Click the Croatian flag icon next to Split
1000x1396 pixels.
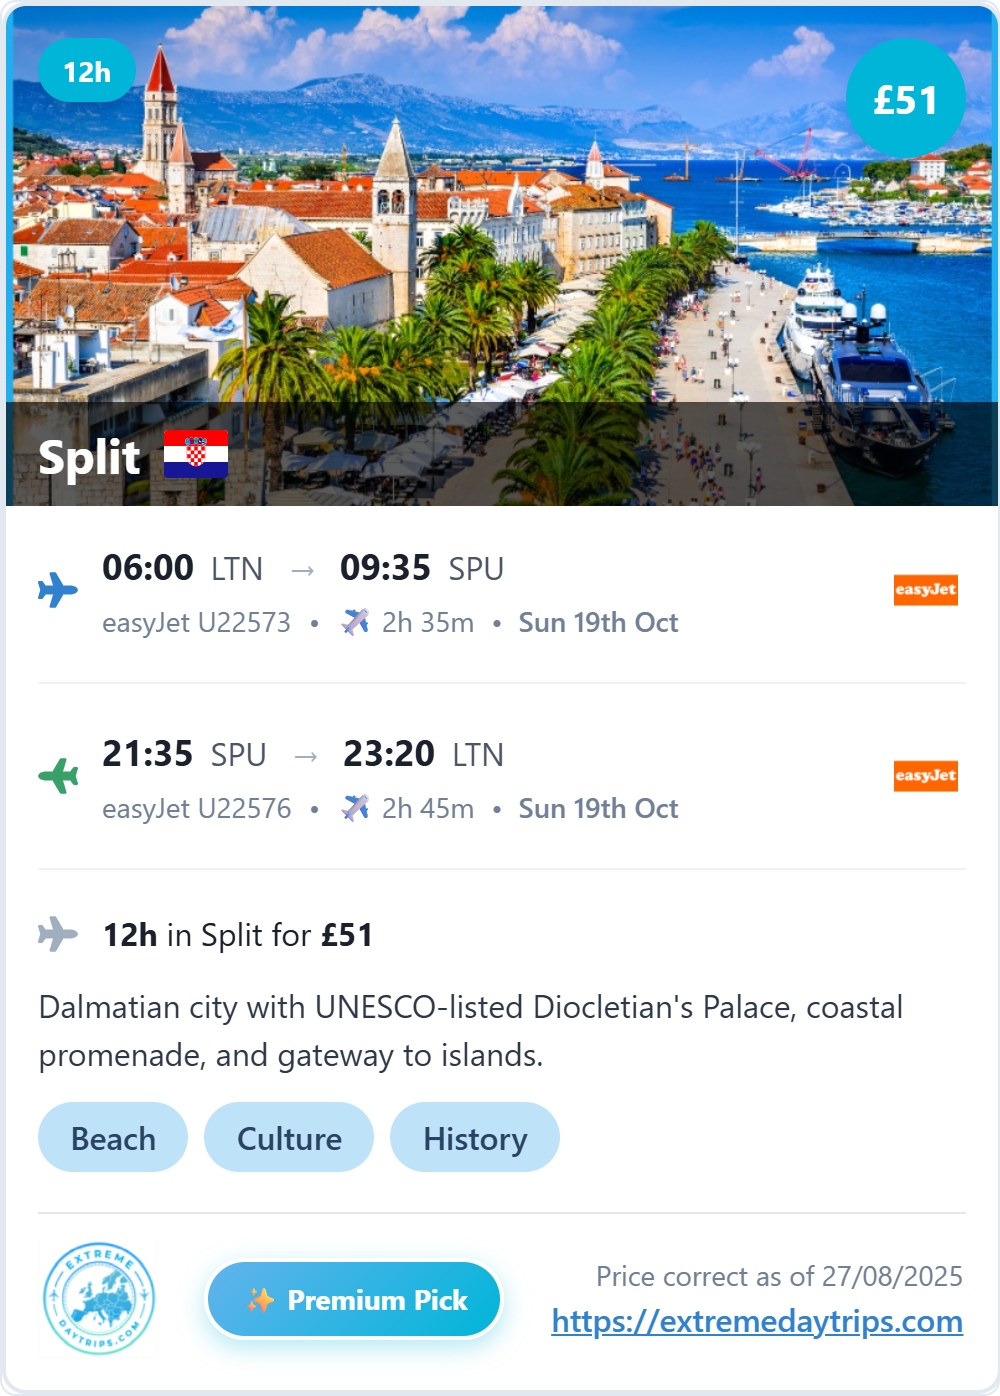[x=196, y=454]
